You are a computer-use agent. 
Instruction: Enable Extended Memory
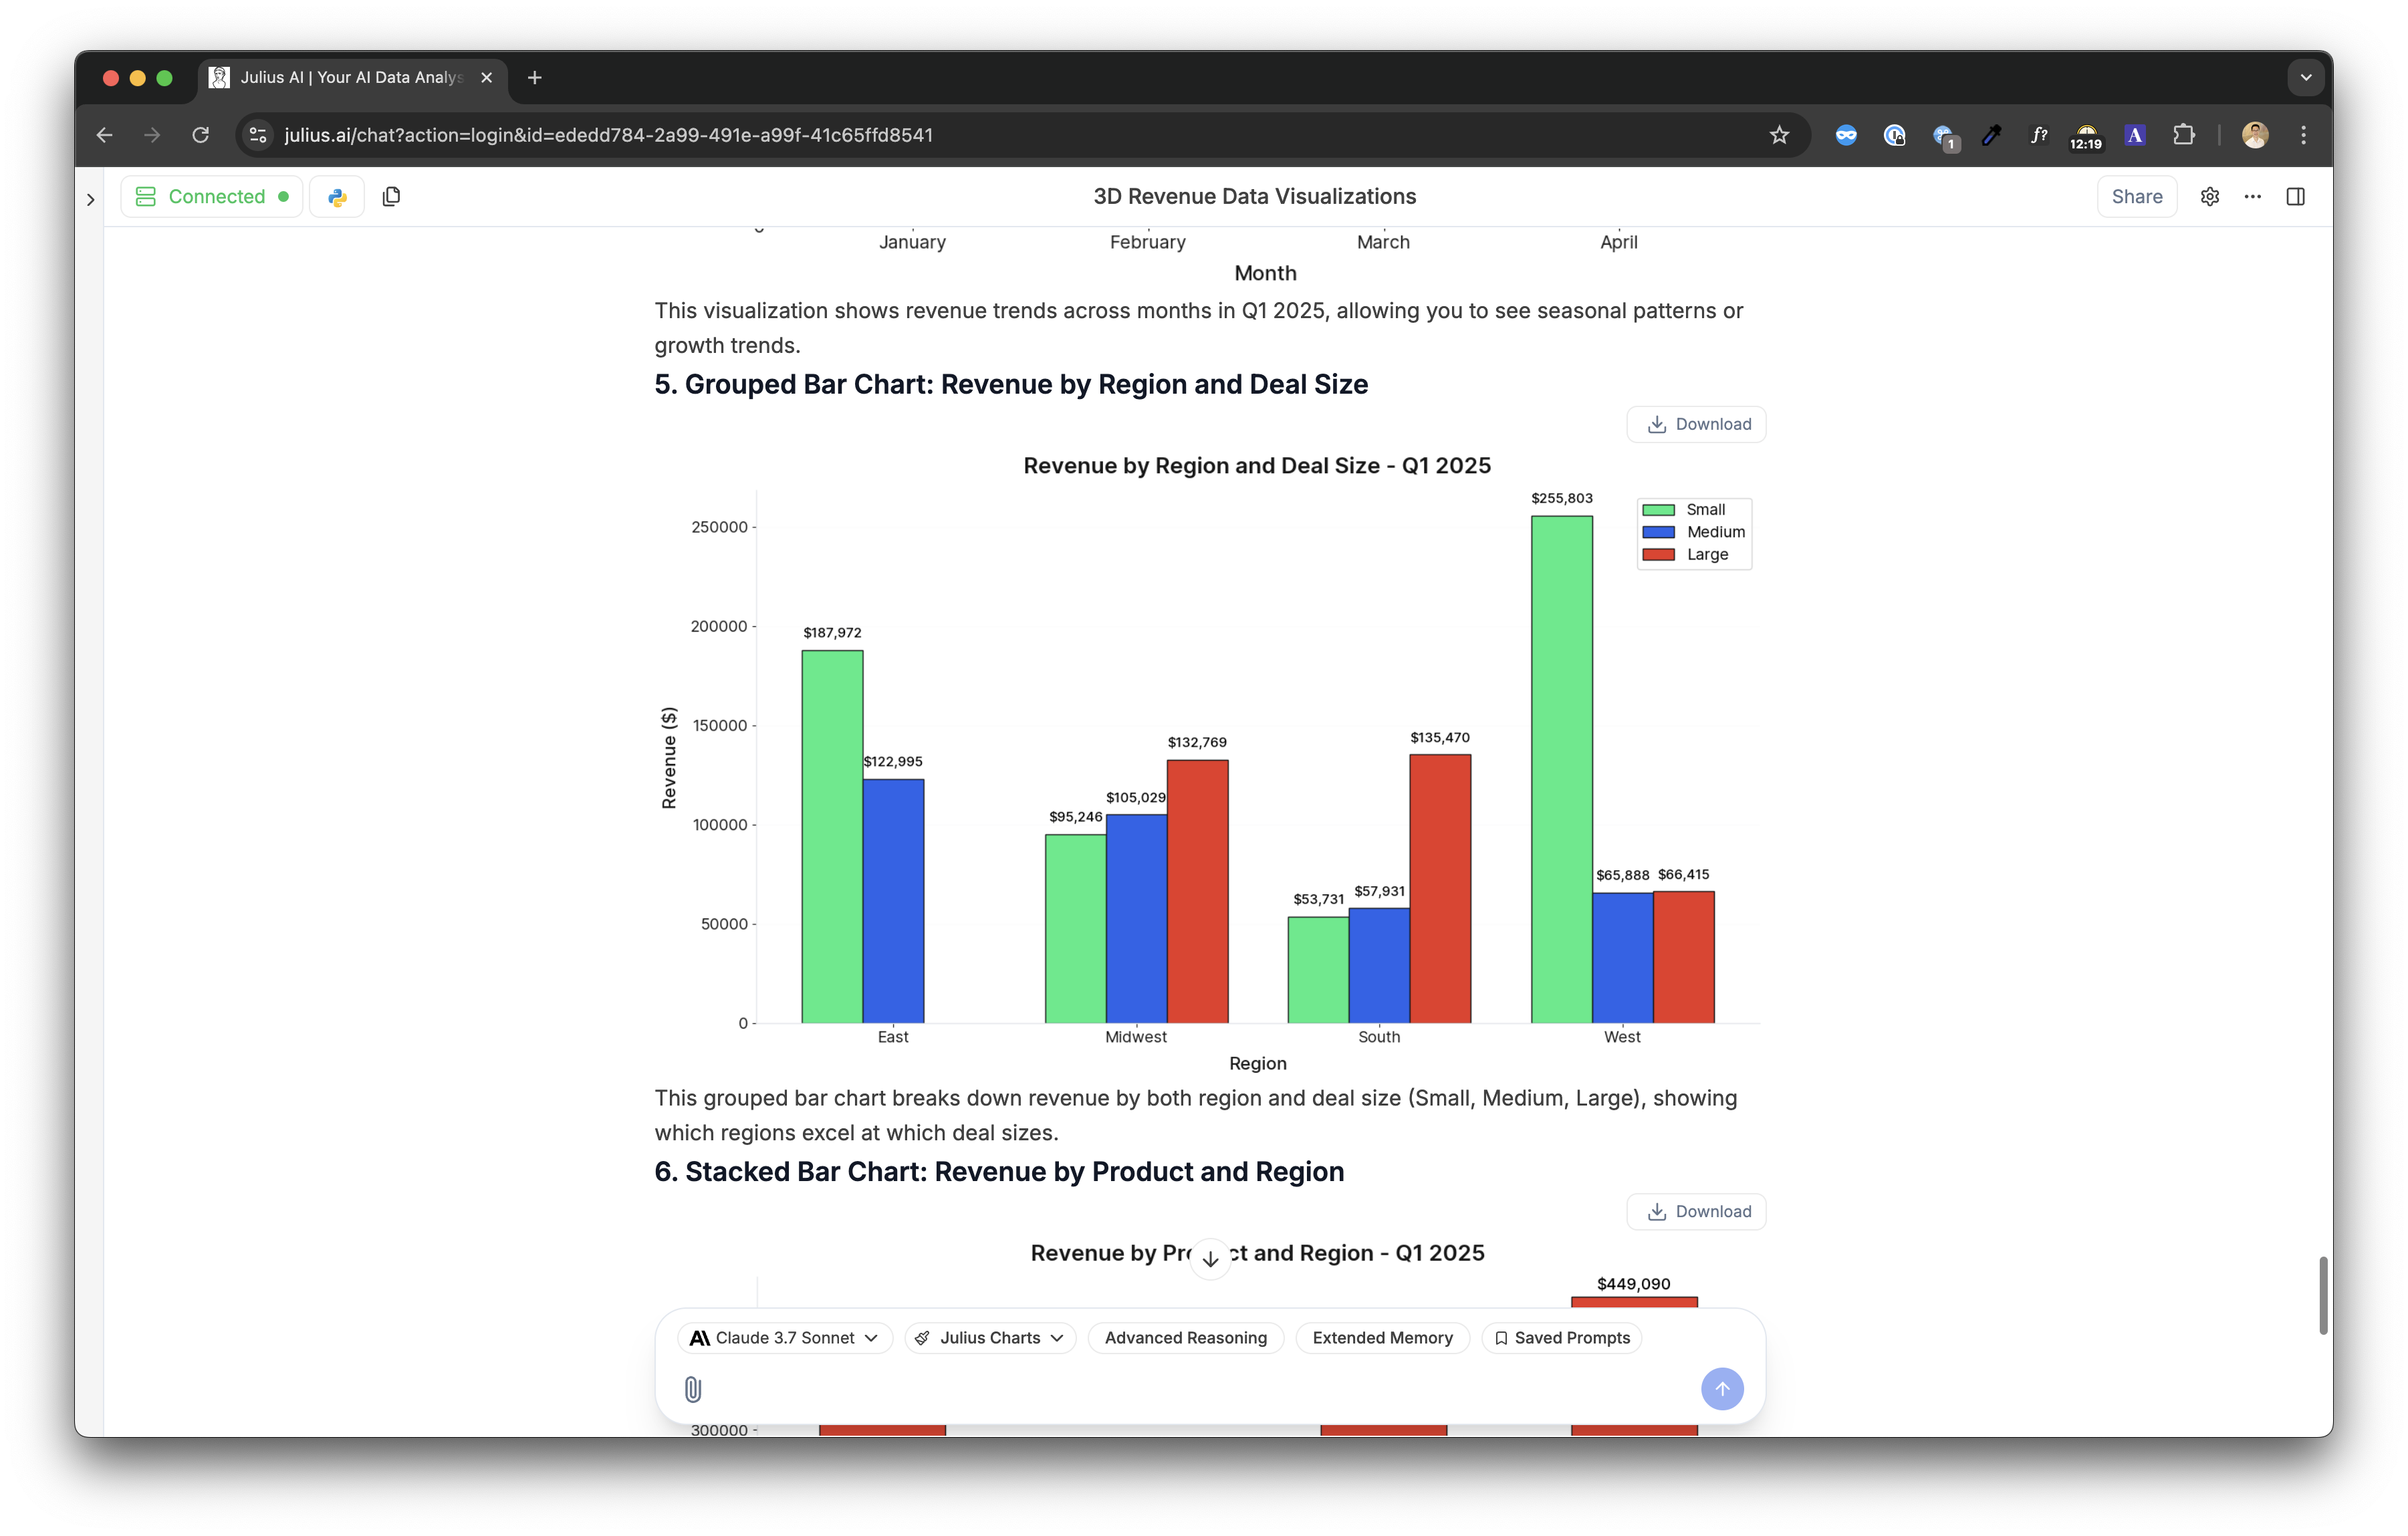click(1382, 1338)
